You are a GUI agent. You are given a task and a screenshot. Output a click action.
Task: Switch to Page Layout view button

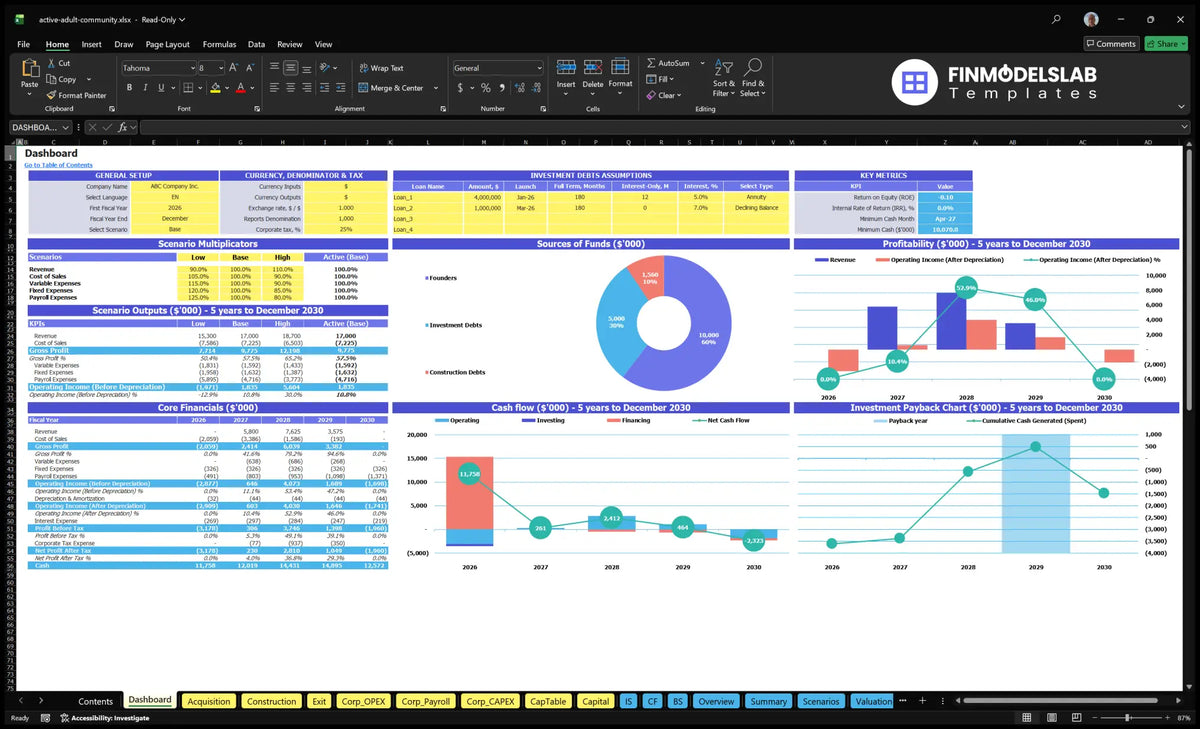(x=1051, y=717)
